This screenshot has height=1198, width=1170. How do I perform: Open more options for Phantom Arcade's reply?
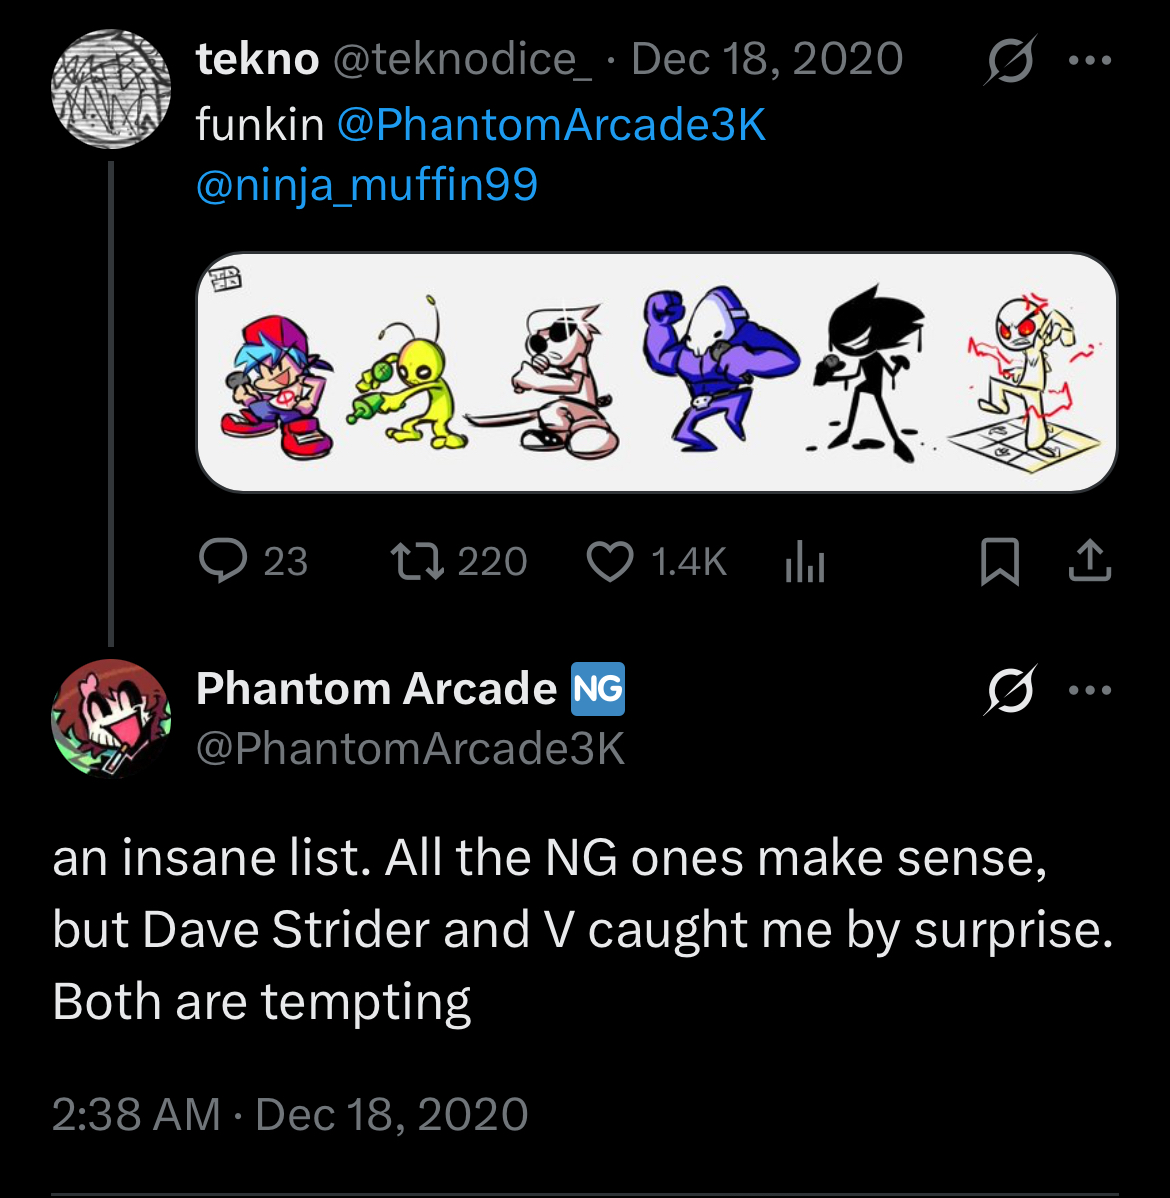1090,690
